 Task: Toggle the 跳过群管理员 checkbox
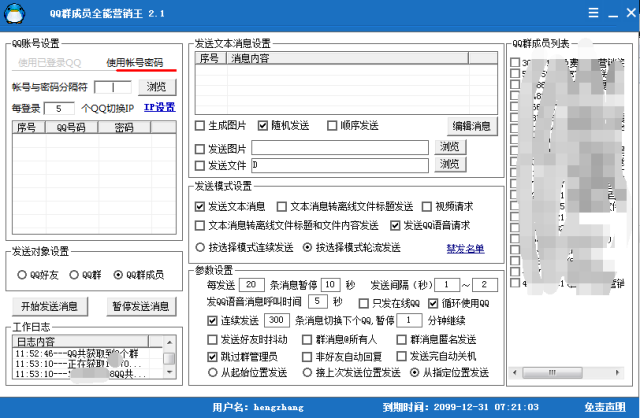click(212, 357)
